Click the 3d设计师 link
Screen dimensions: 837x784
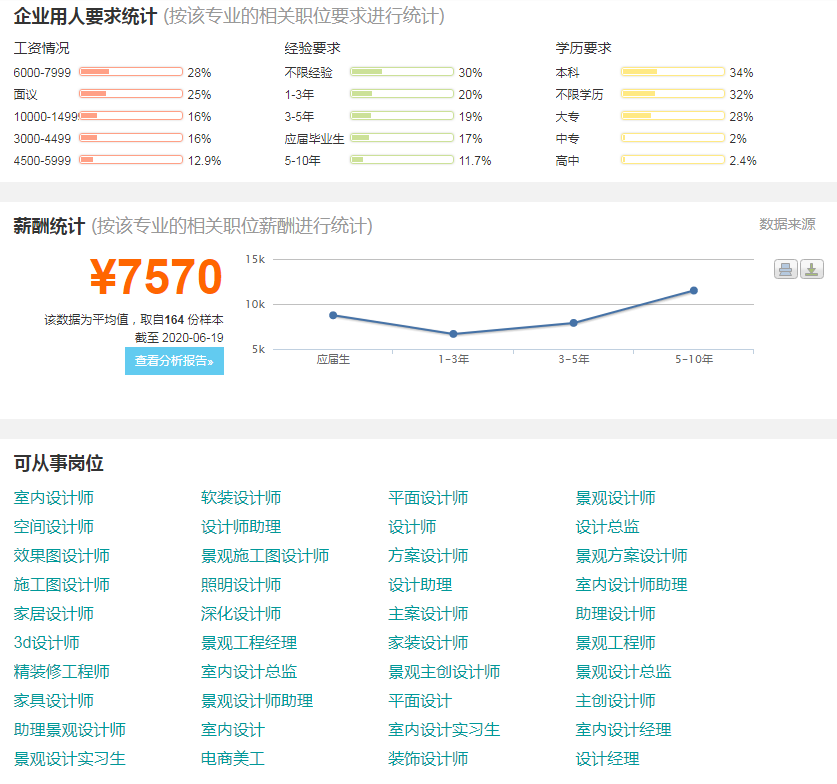[x=46, y=642]
